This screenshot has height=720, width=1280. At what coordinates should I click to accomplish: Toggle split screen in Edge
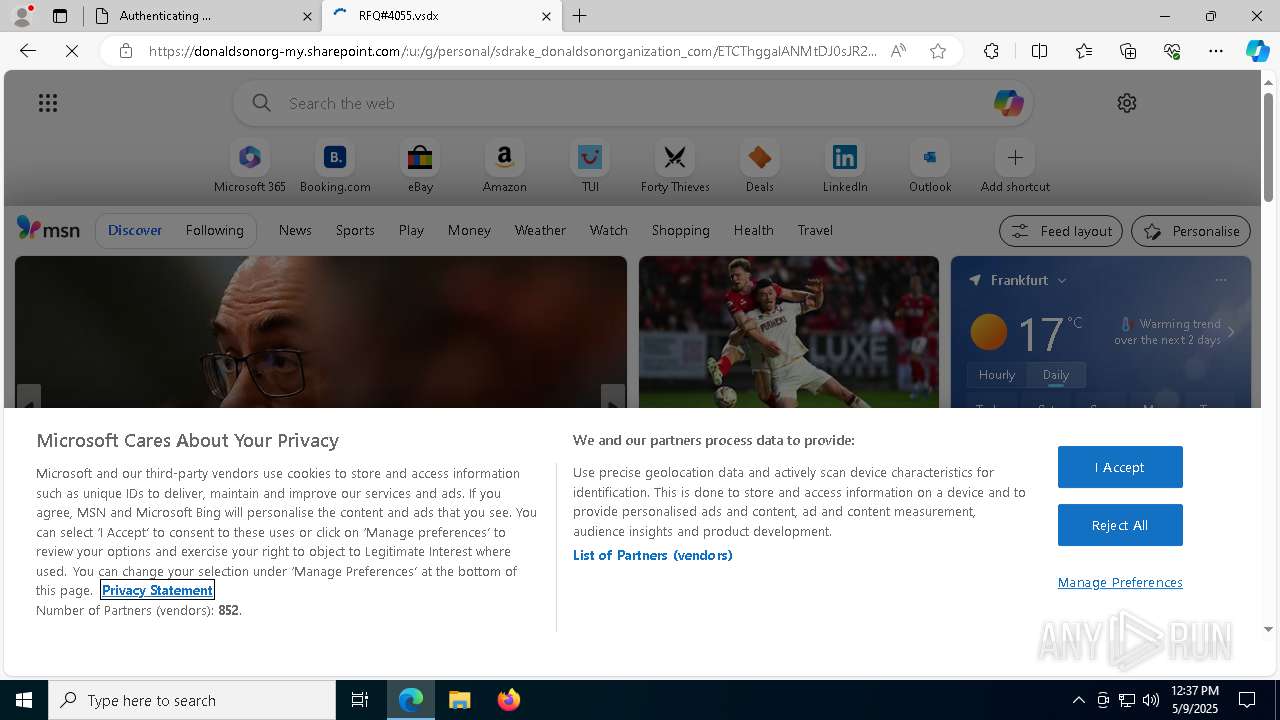(x=1039, y=51)
